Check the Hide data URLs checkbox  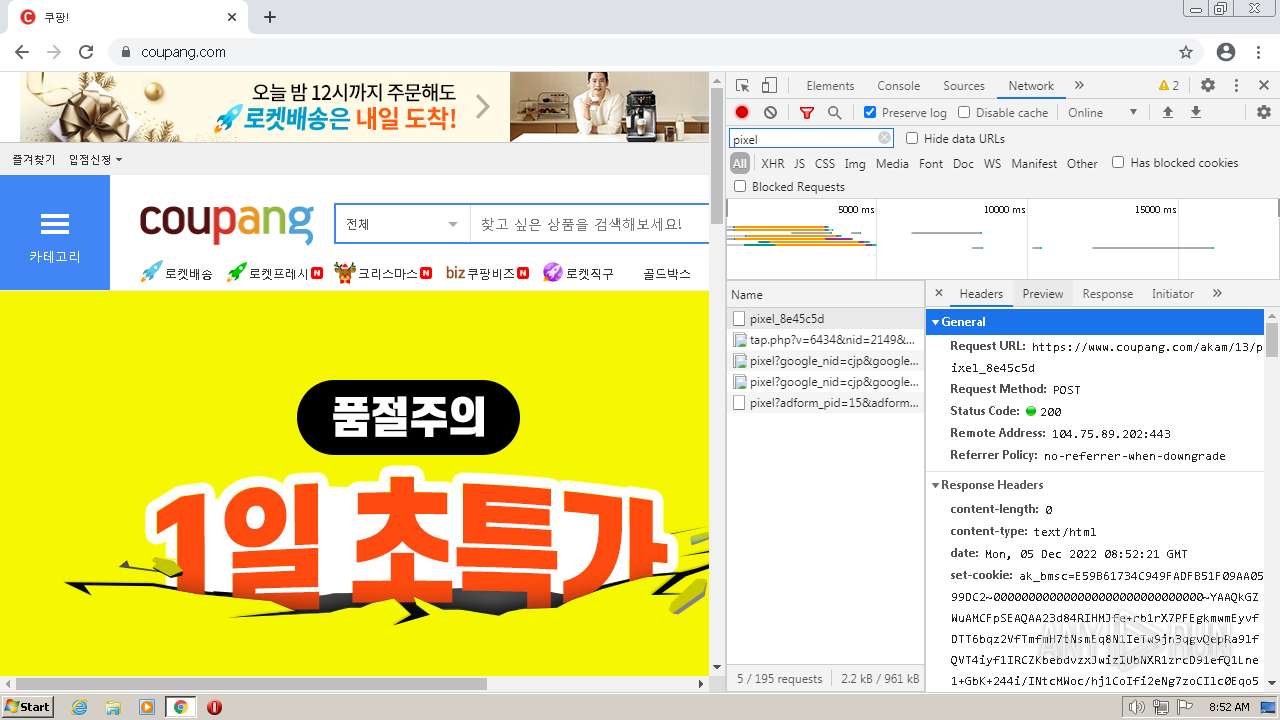[912, 139]
